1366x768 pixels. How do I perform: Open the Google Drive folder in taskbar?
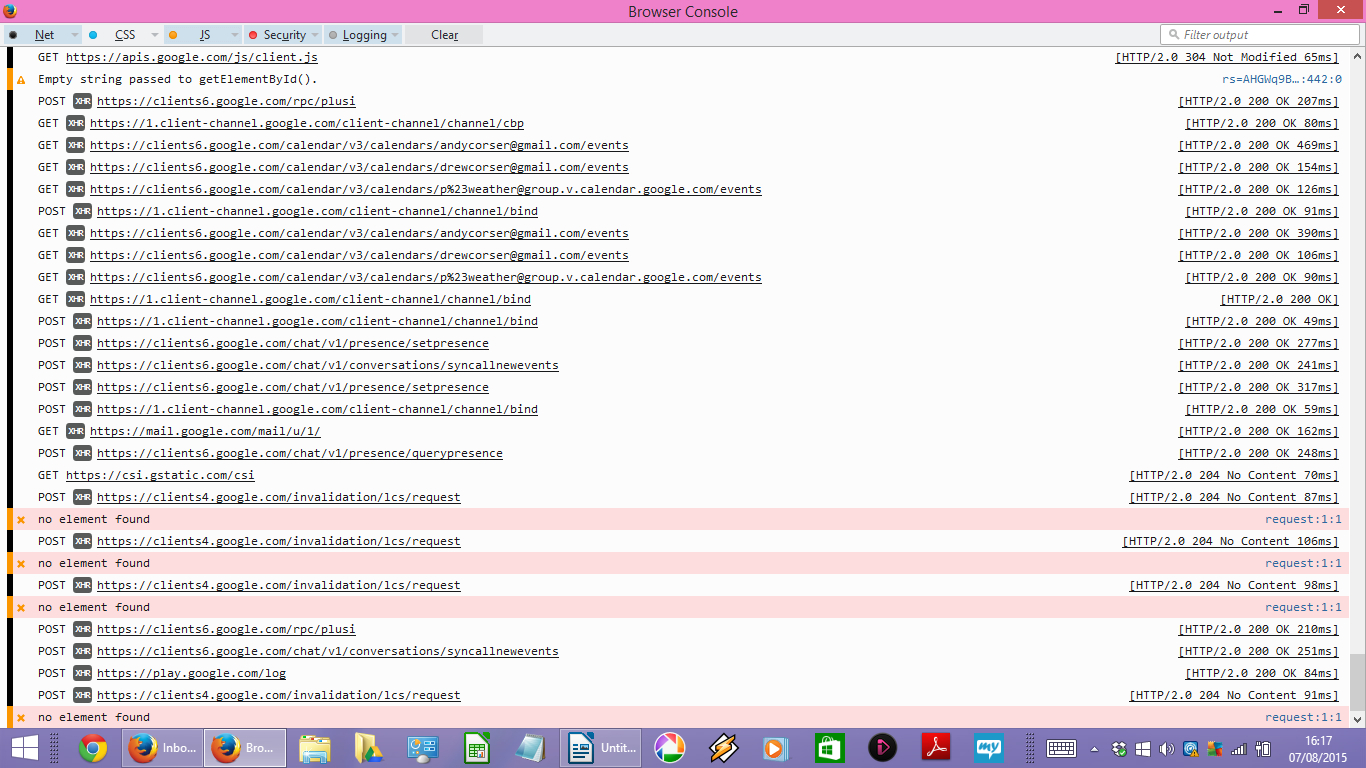tap(369, 748)
